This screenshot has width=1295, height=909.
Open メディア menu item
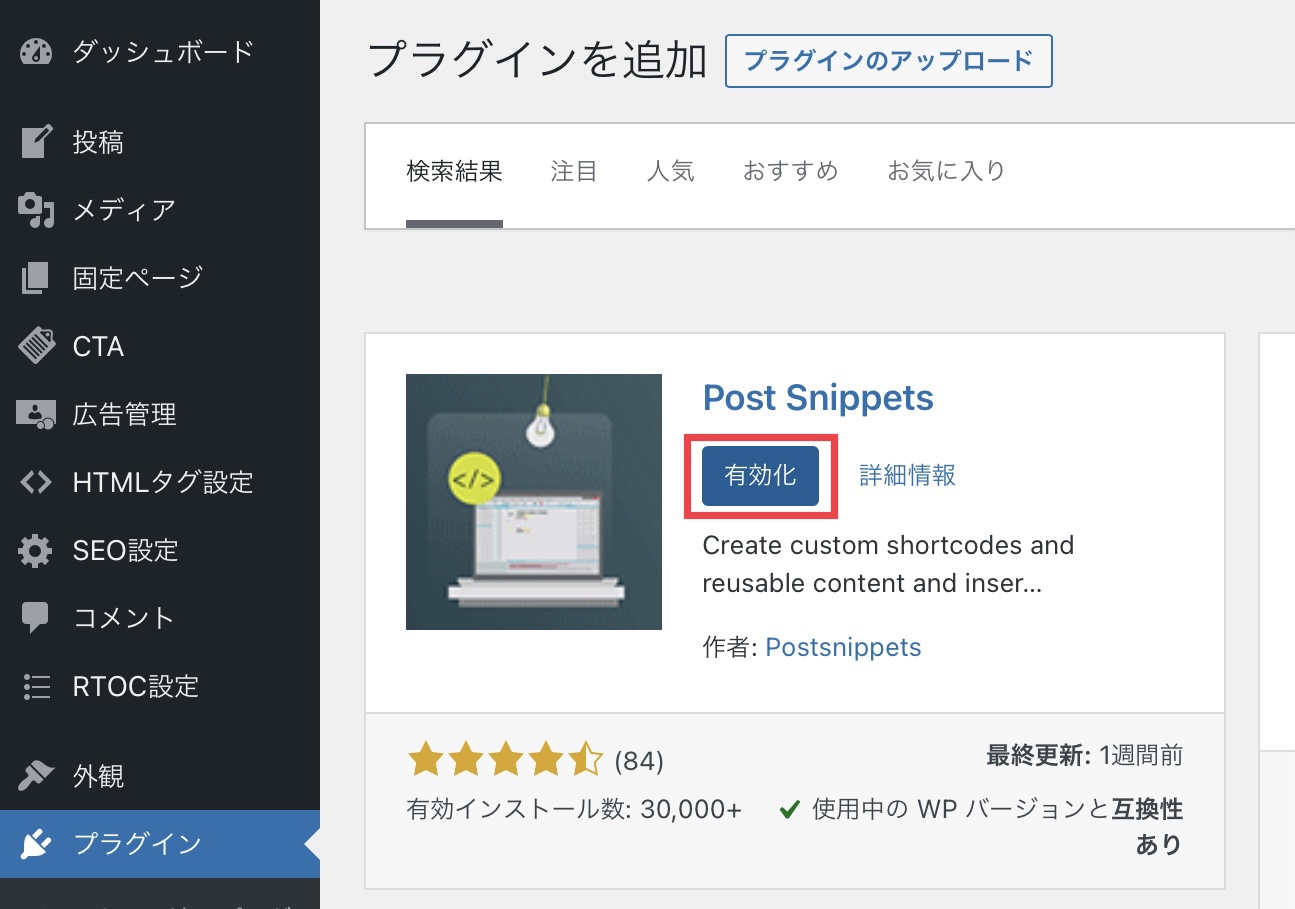[160, 210]
